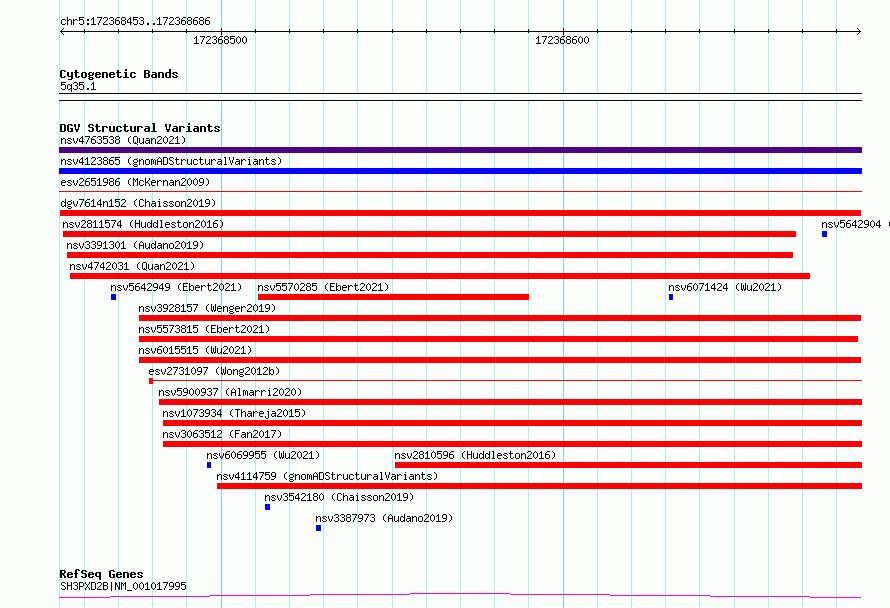Select the red dgv7614n152 variant bar
890x608 pixels.
tap(460, 213)
